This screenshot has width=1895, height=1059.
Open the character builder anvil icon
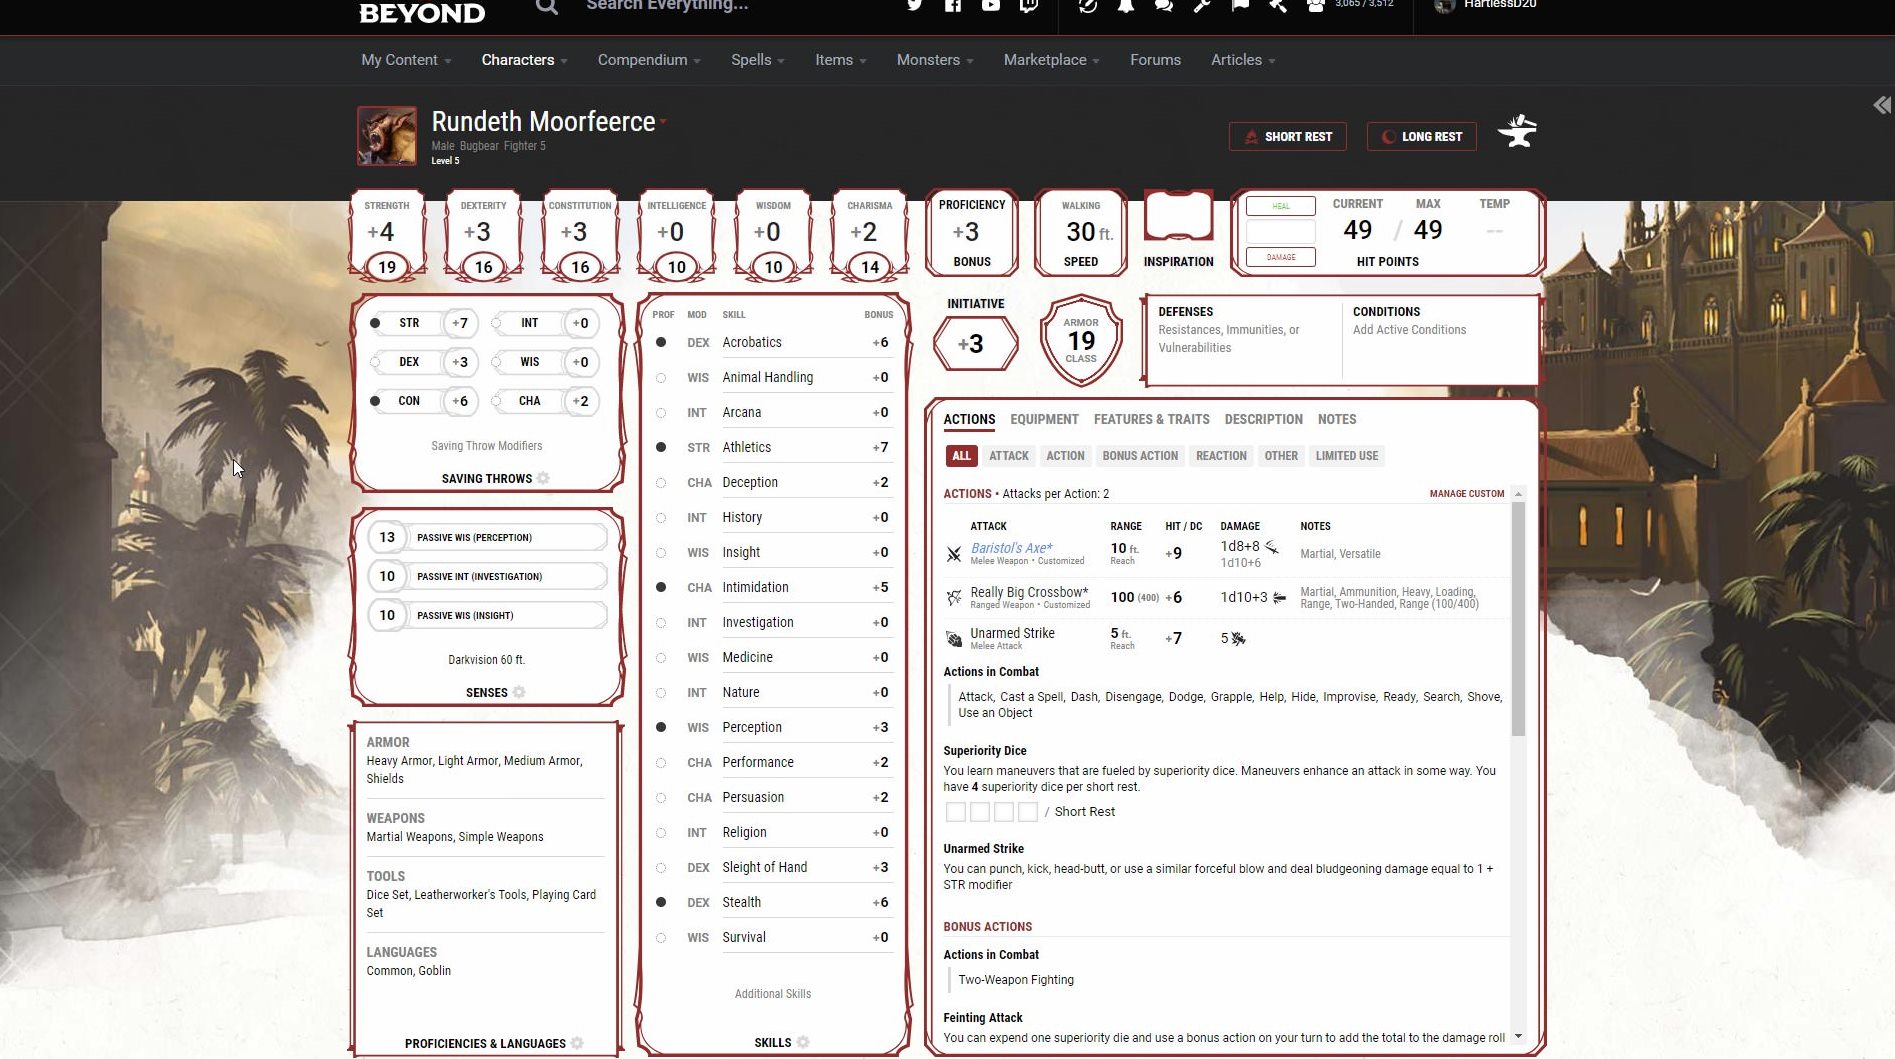tap(1517, 132)
